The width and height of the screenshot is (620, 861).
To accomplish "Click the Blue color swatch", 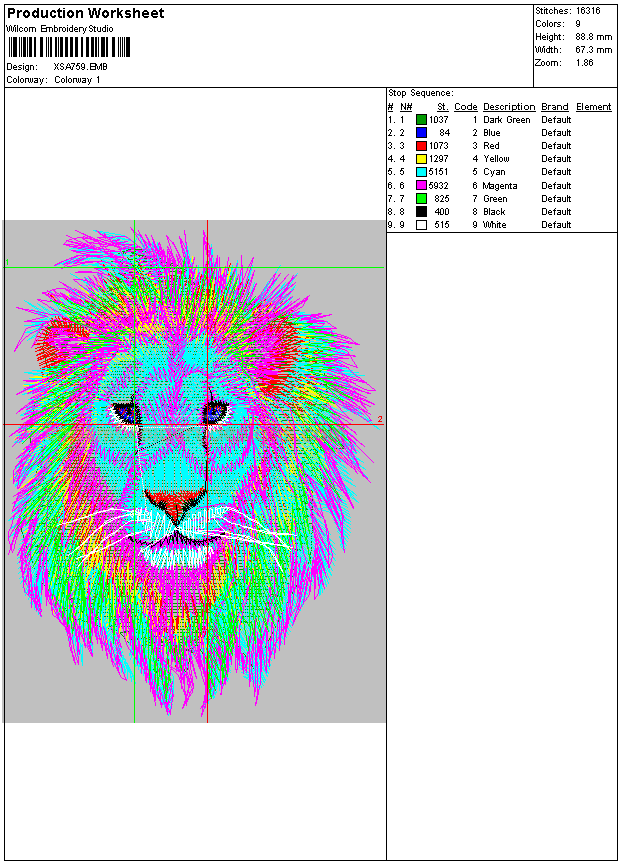I will (421, 133).
